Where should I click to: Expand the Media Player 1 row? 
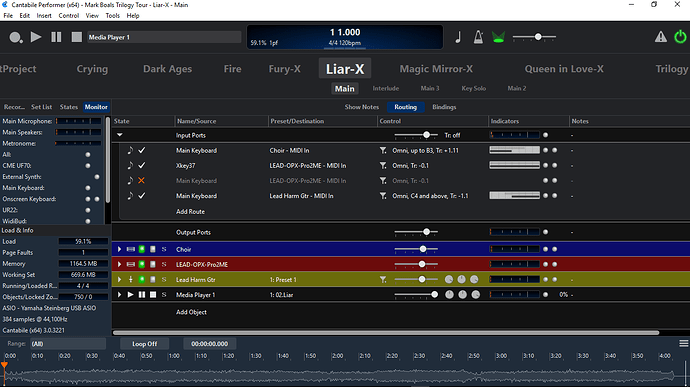tap(119, 295)
